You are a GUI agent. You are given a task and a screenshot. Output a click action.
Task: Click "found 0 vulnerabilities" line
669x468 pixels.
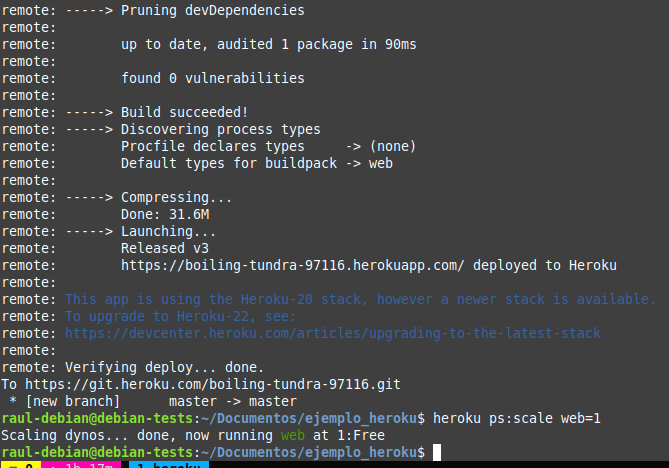pyautogui.click(x=213, y=78)
